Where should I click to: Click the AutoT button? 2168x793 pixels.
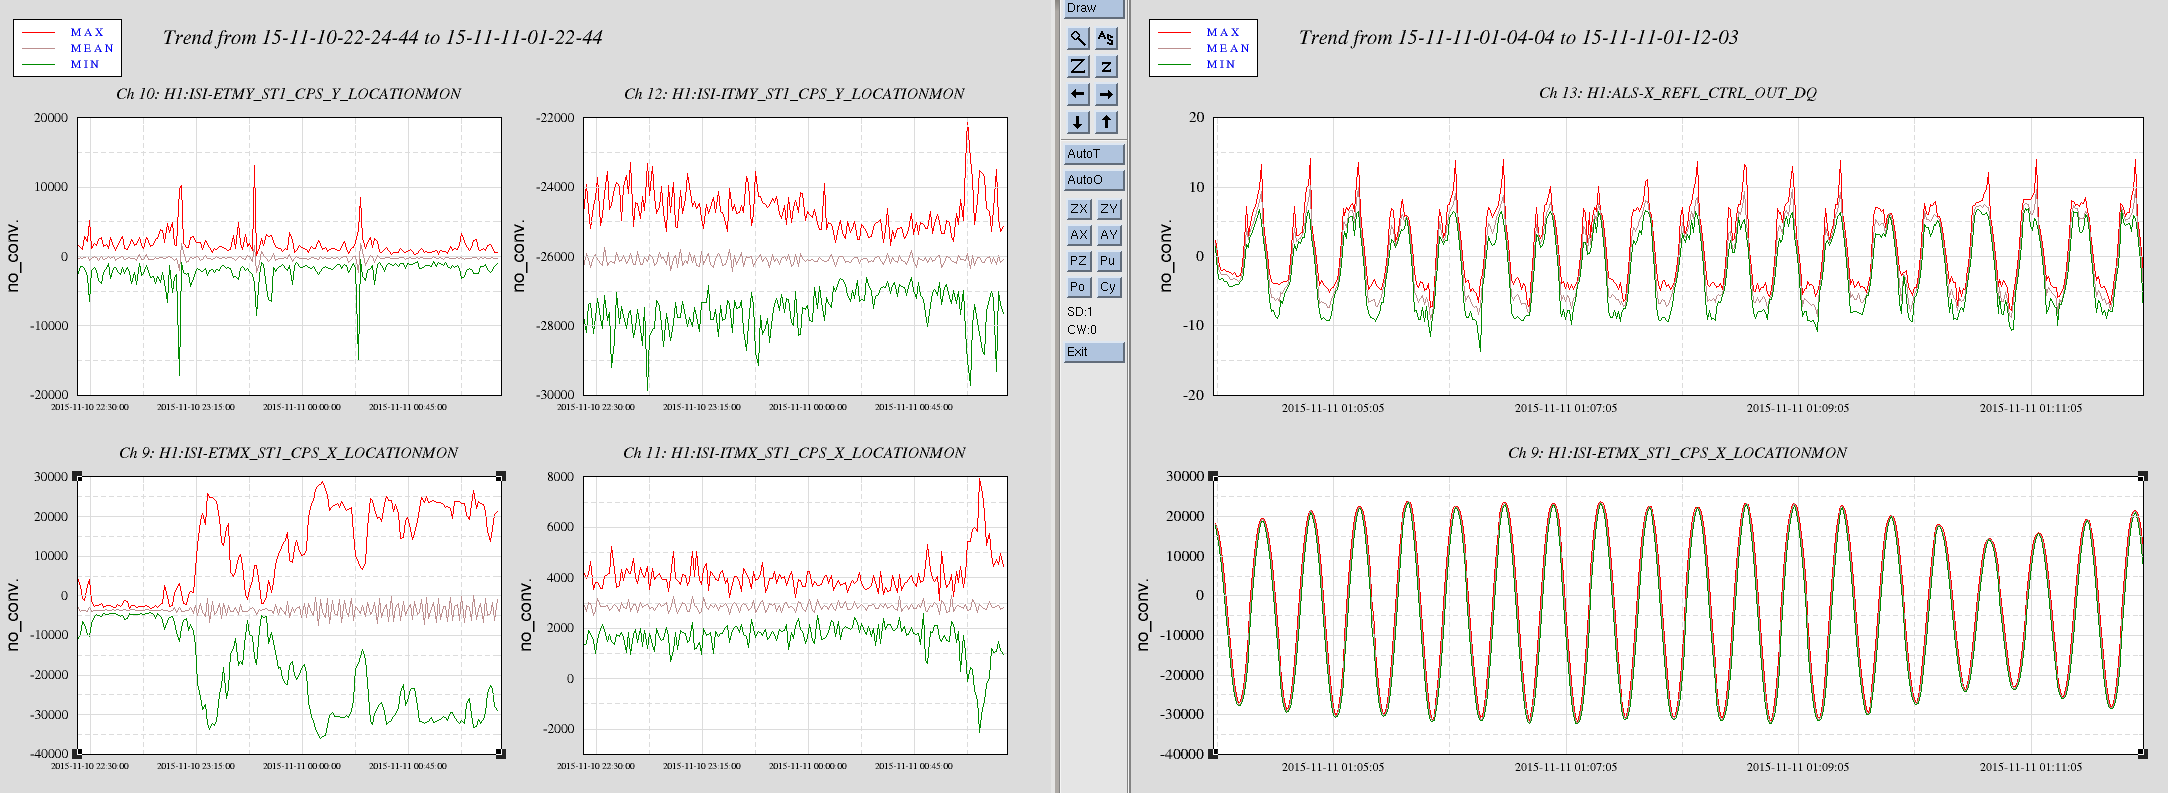(1094, 154)
